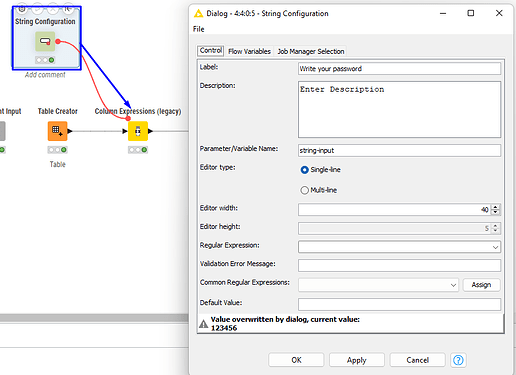Image resolution: width=516 pixels, height=375 pixels.
Task: Click the Editor width number field
Action: point(395,210)
